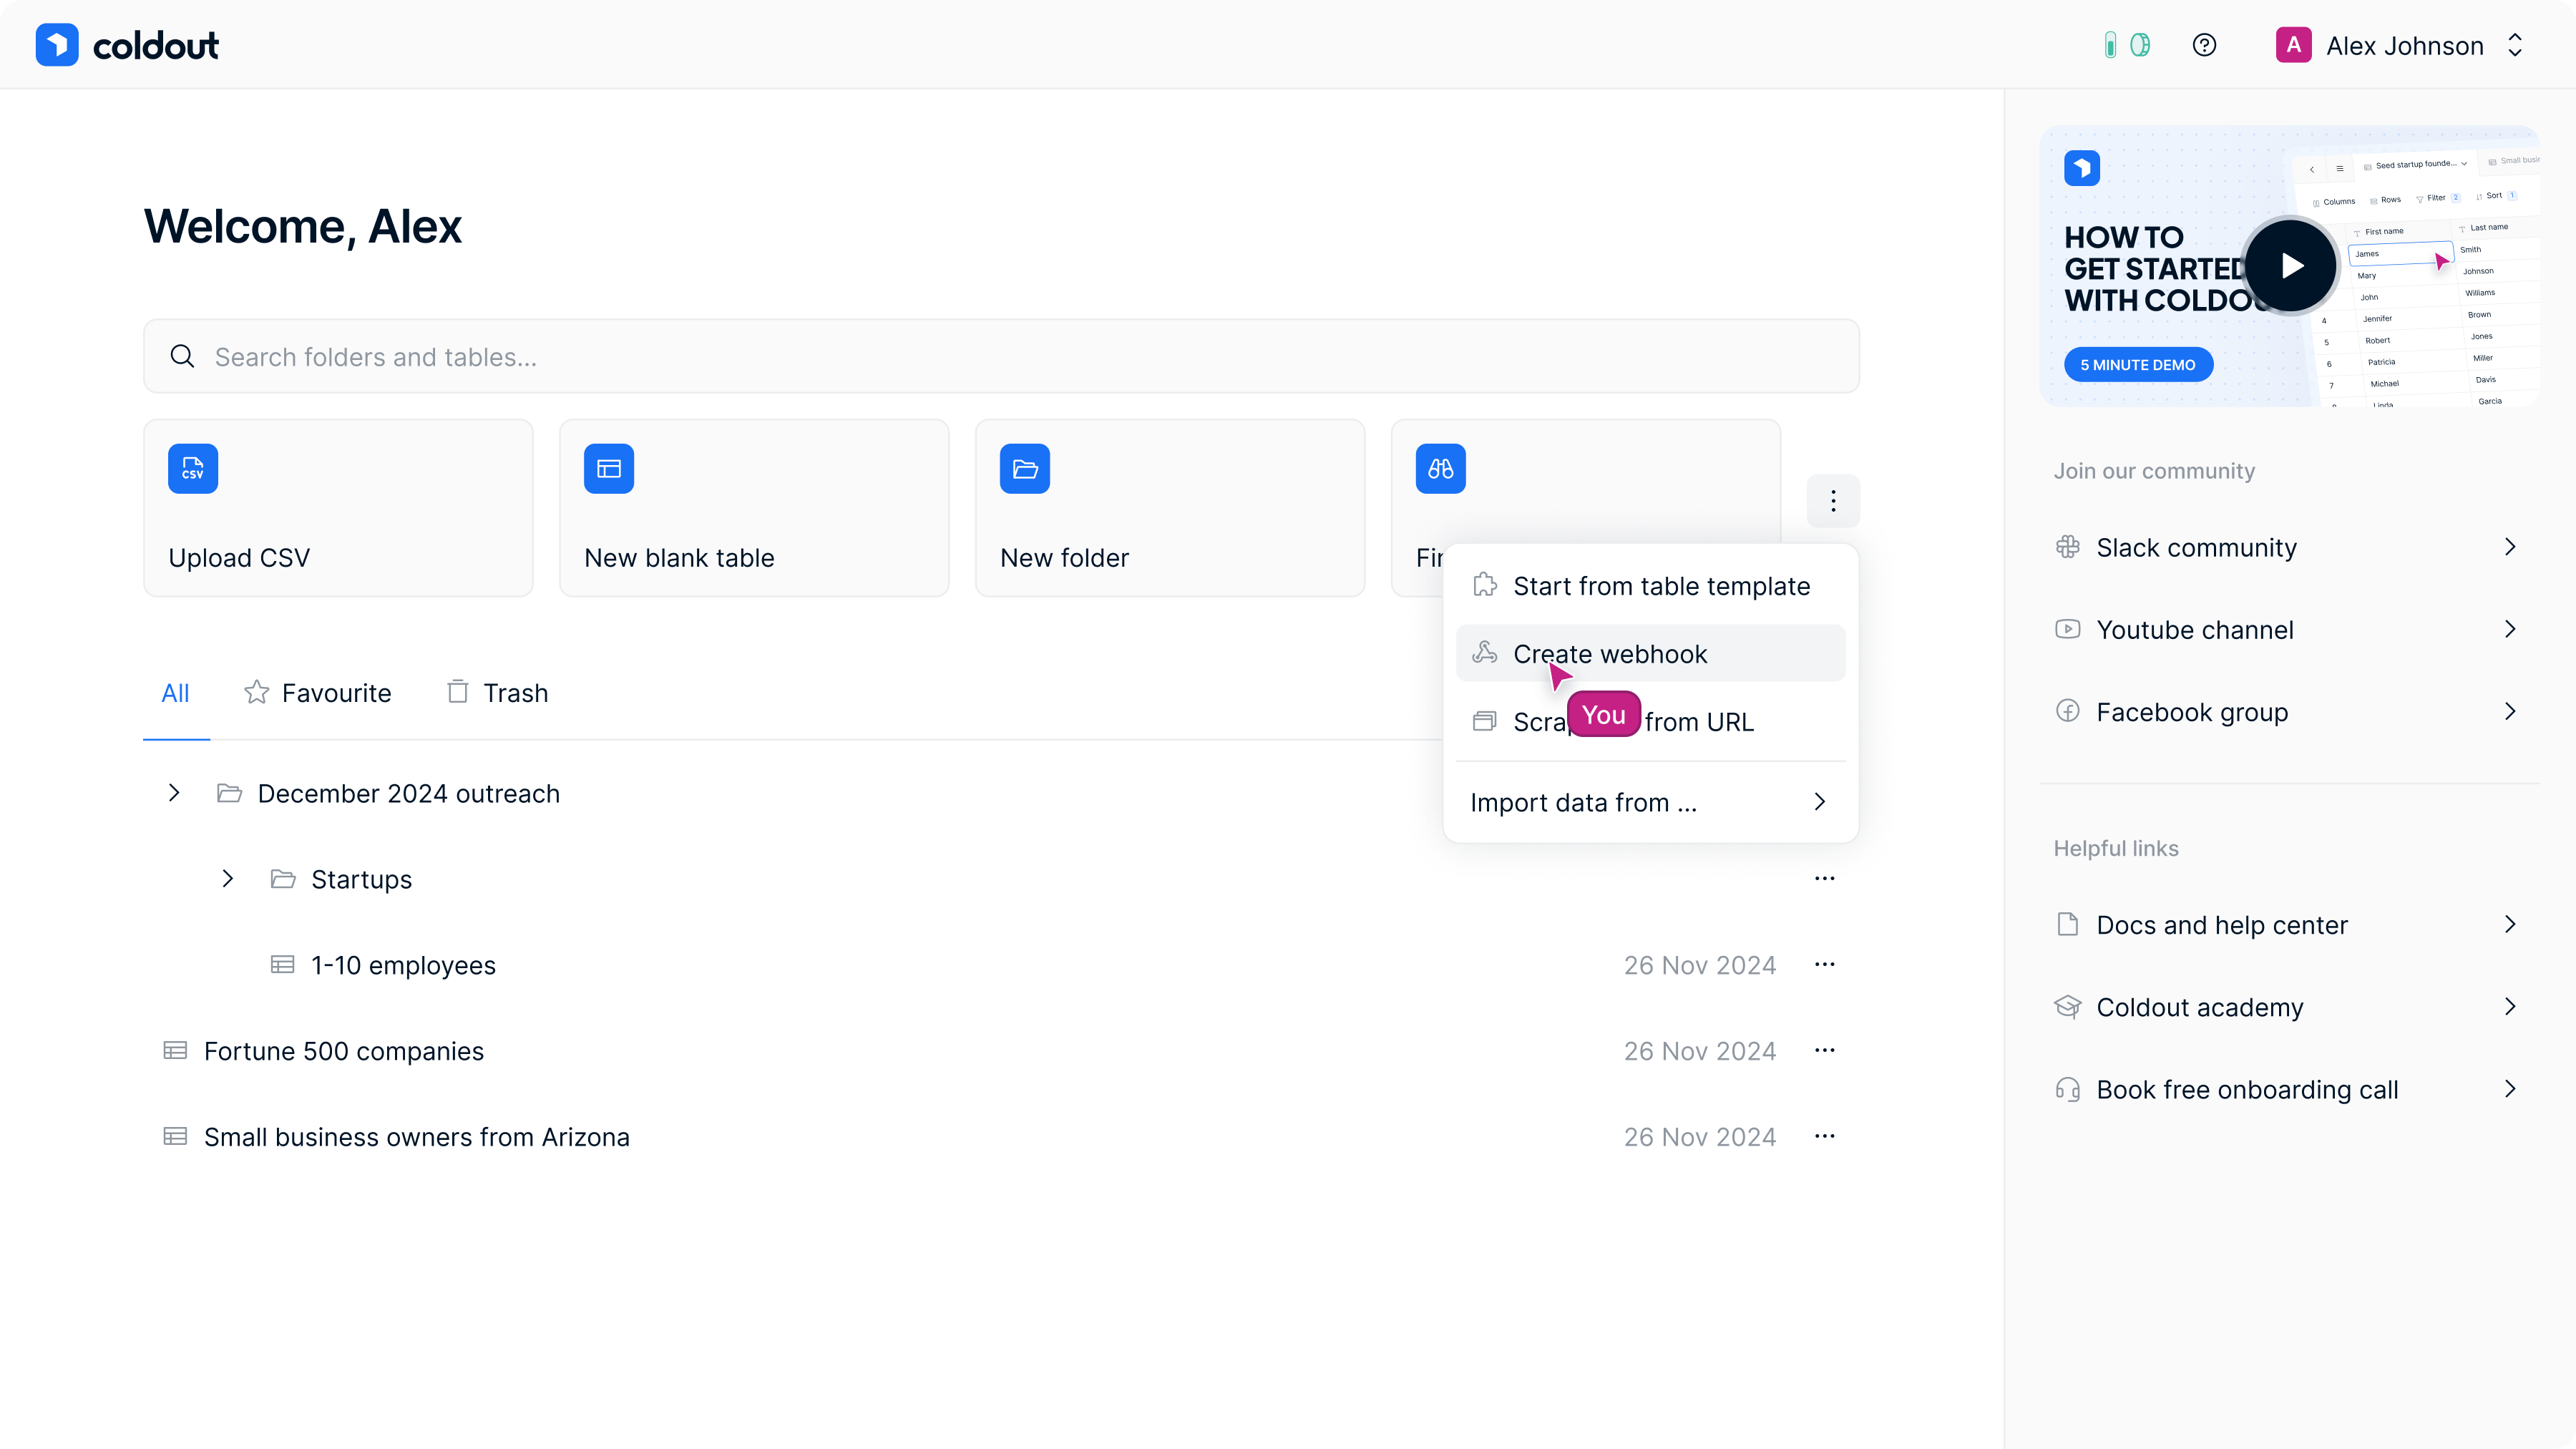The image size is (2576, 1449).
Task: Click the Upload CSV icon card
Action: coord(338,508)
